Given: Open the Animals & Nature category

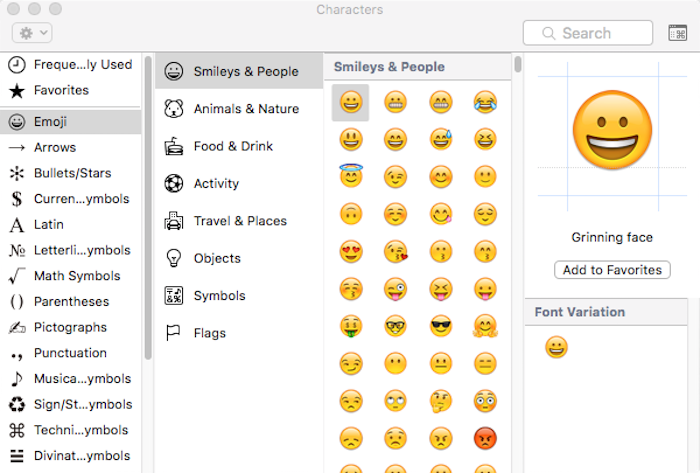Looking at the screenshot, I should [239, 108].
